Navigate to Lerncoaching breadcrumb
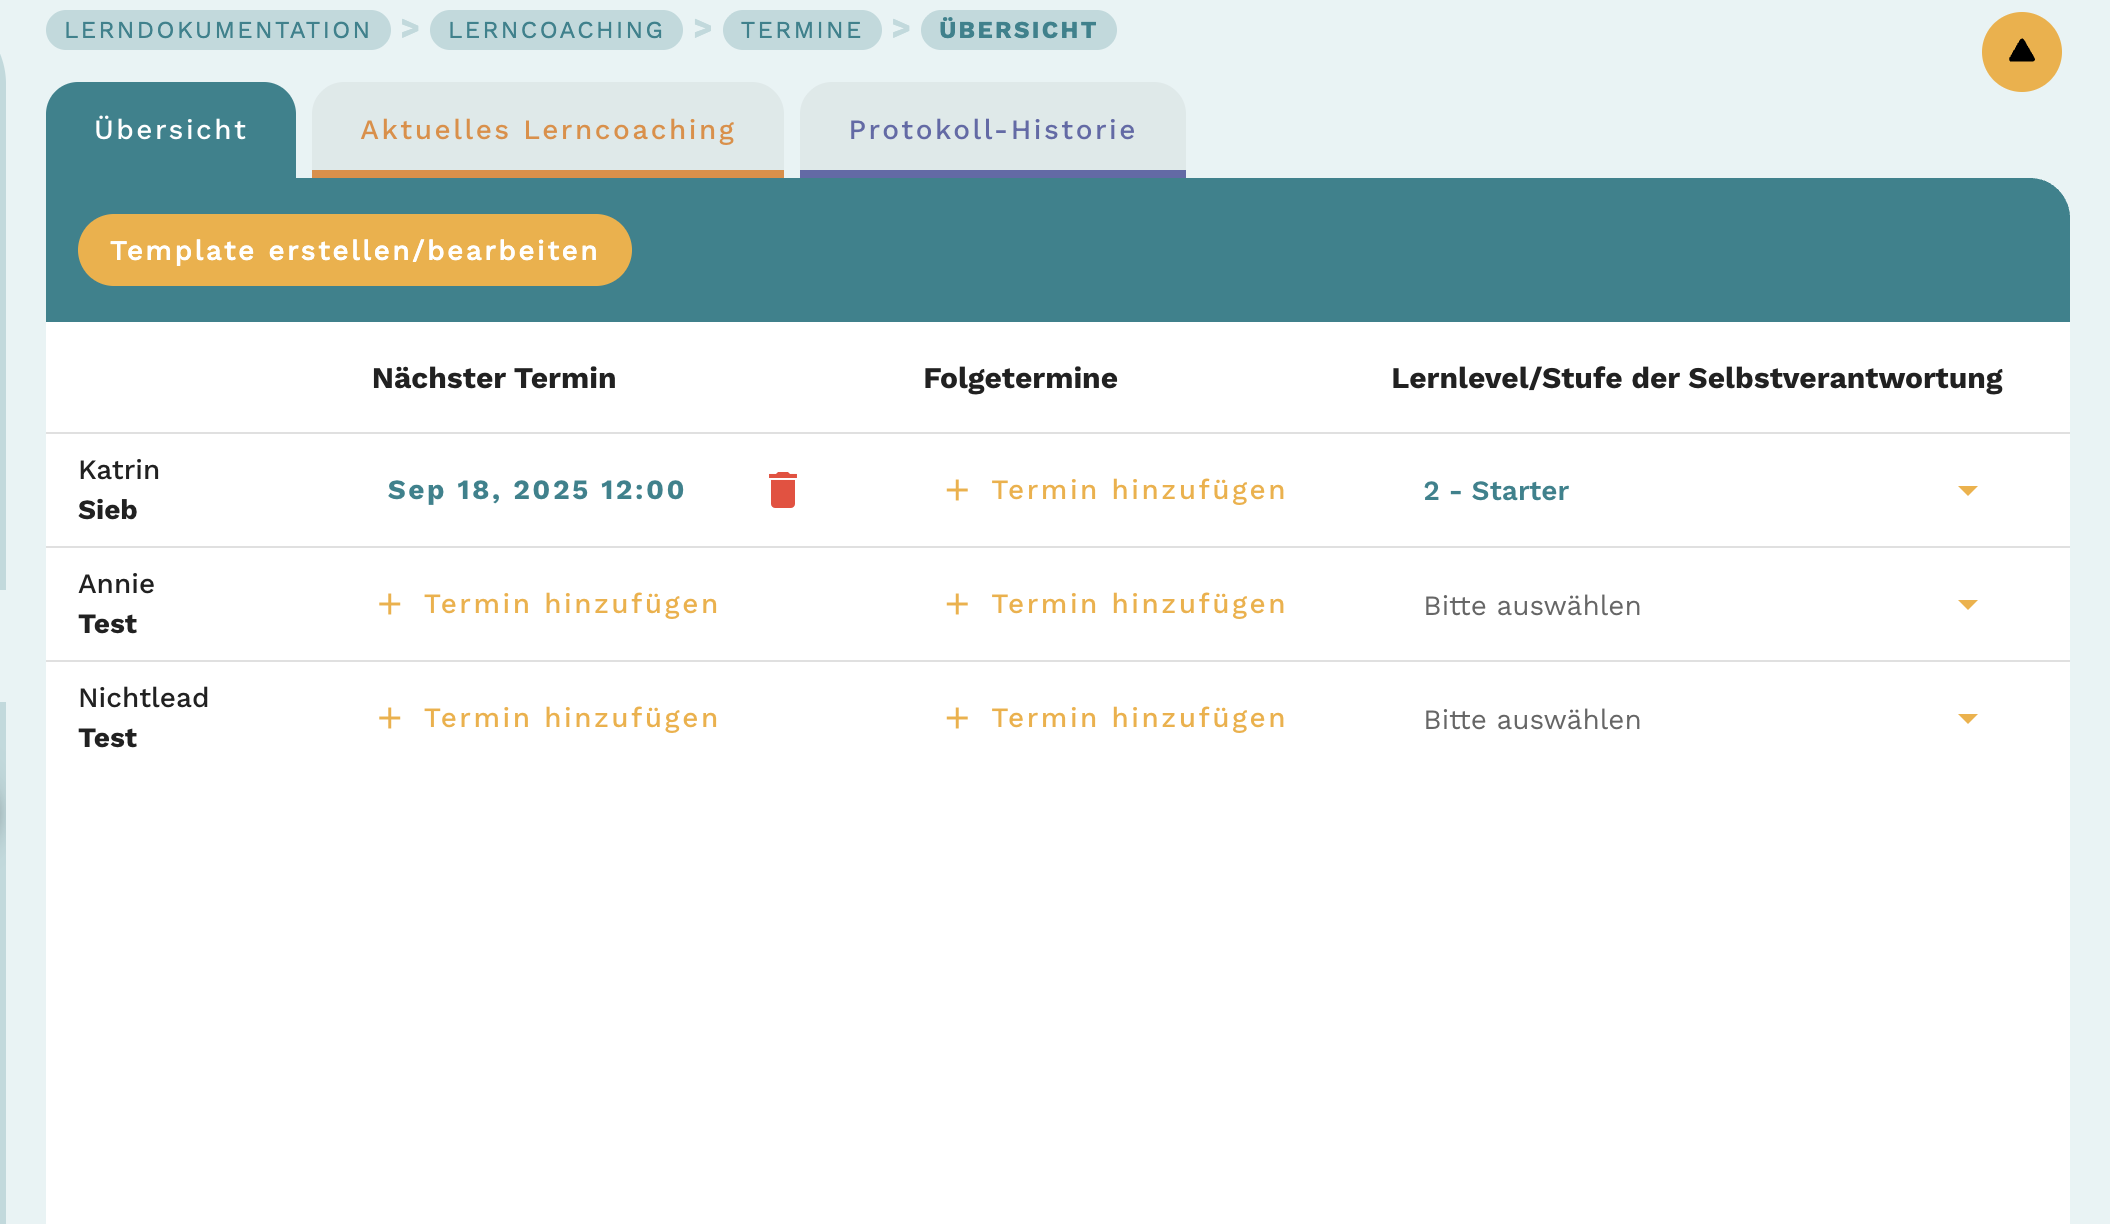 click(556, 30)
